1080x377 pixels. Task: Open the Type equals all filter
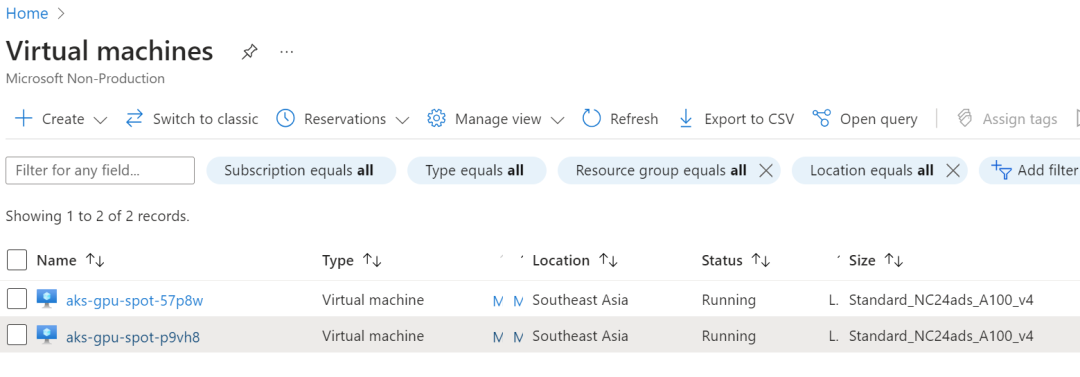click(x=477, y=170)
